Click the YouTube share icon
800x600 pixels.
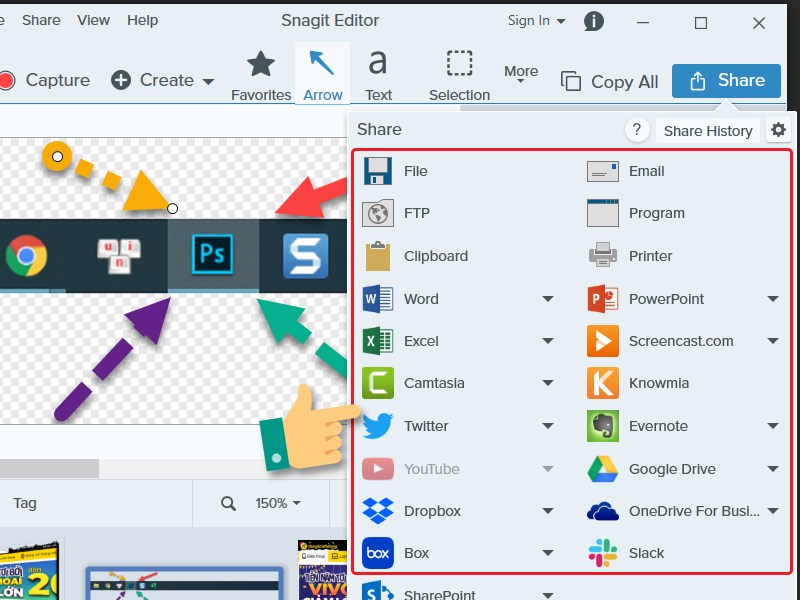(378, 468)
